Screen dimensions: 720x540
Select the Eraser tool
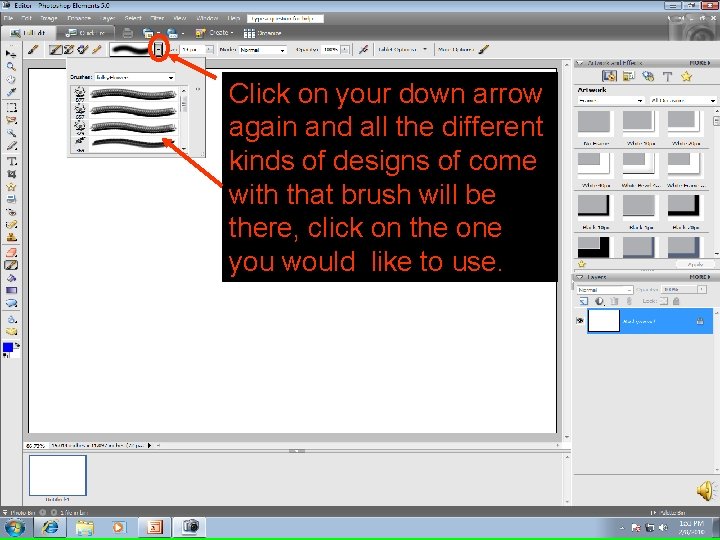[x=11, y=253]
